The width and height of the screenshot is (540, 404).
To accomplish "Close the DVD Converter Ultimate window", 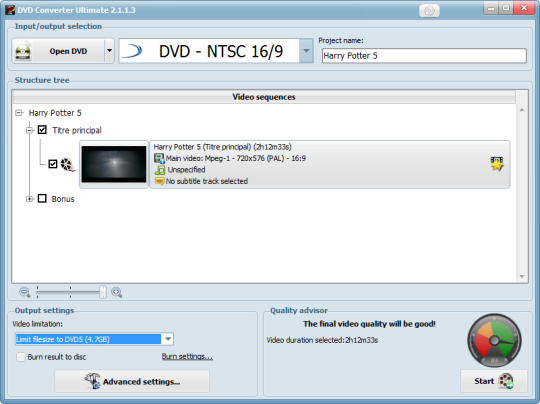I will (x=524, y=8).
